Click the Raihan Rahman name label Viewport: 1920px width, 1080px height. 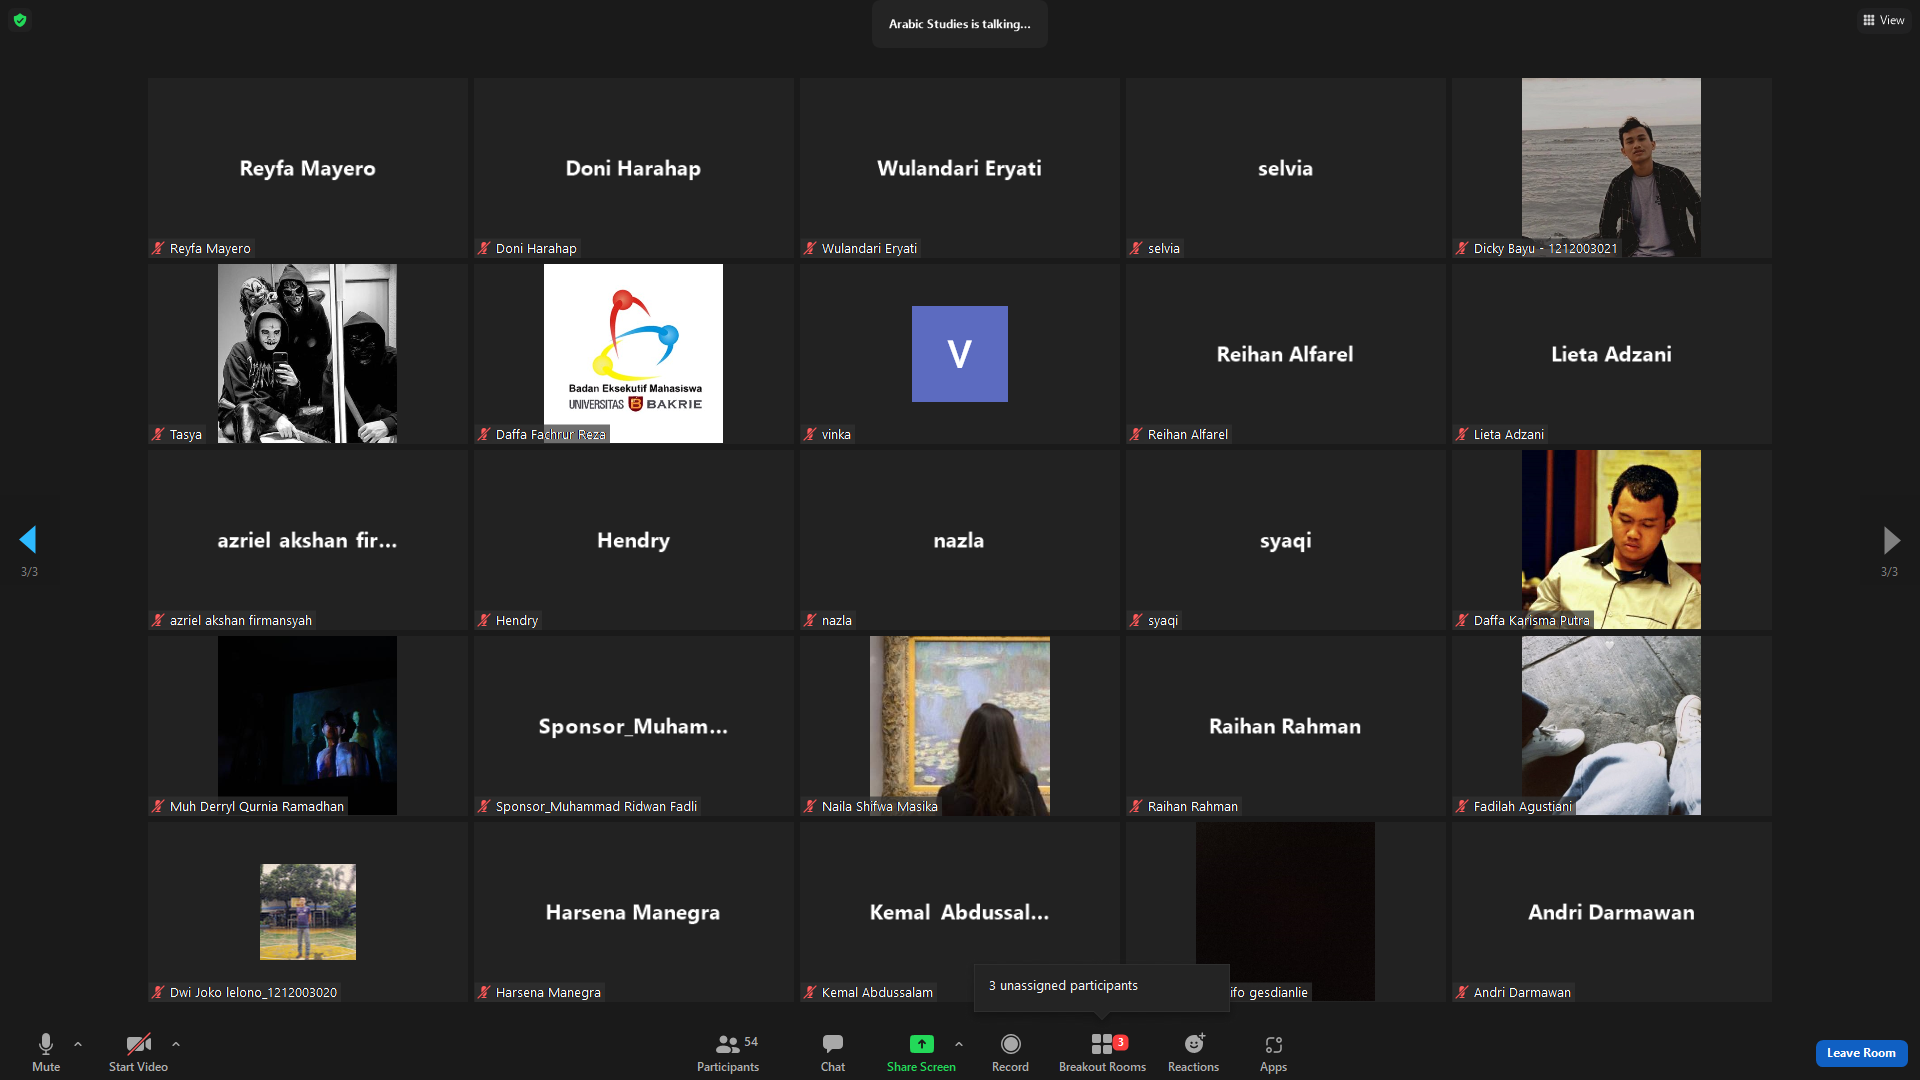[1193, 806]
